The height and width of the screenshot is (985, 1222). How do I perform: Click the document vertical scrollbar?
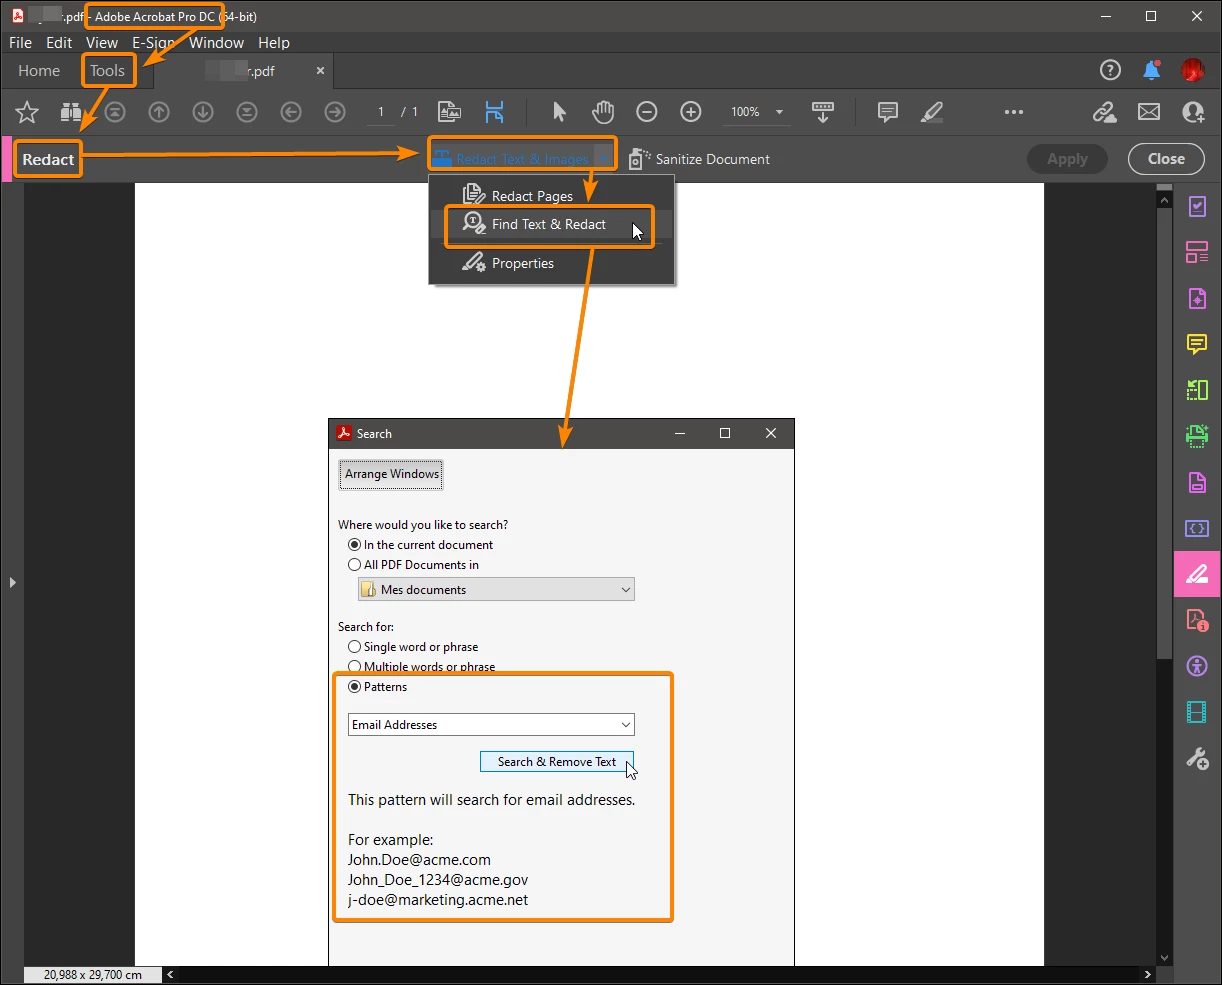1164,431
